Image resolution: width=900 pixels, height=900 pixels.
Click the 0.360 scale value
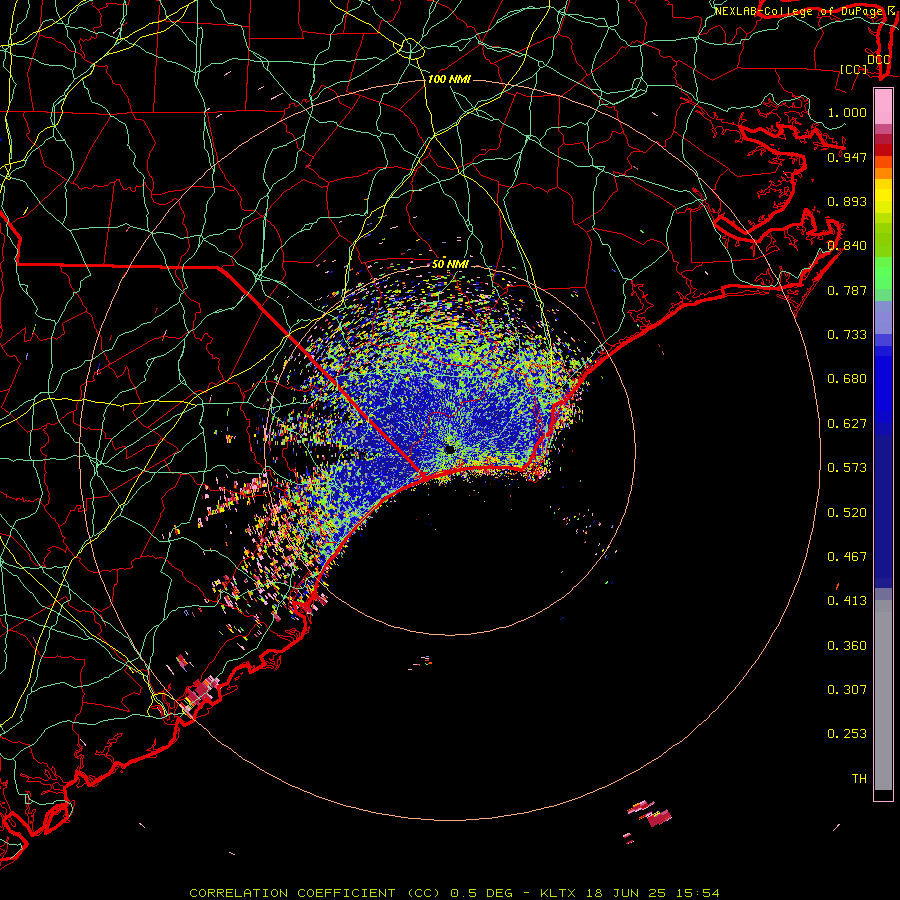pos(847,646)
